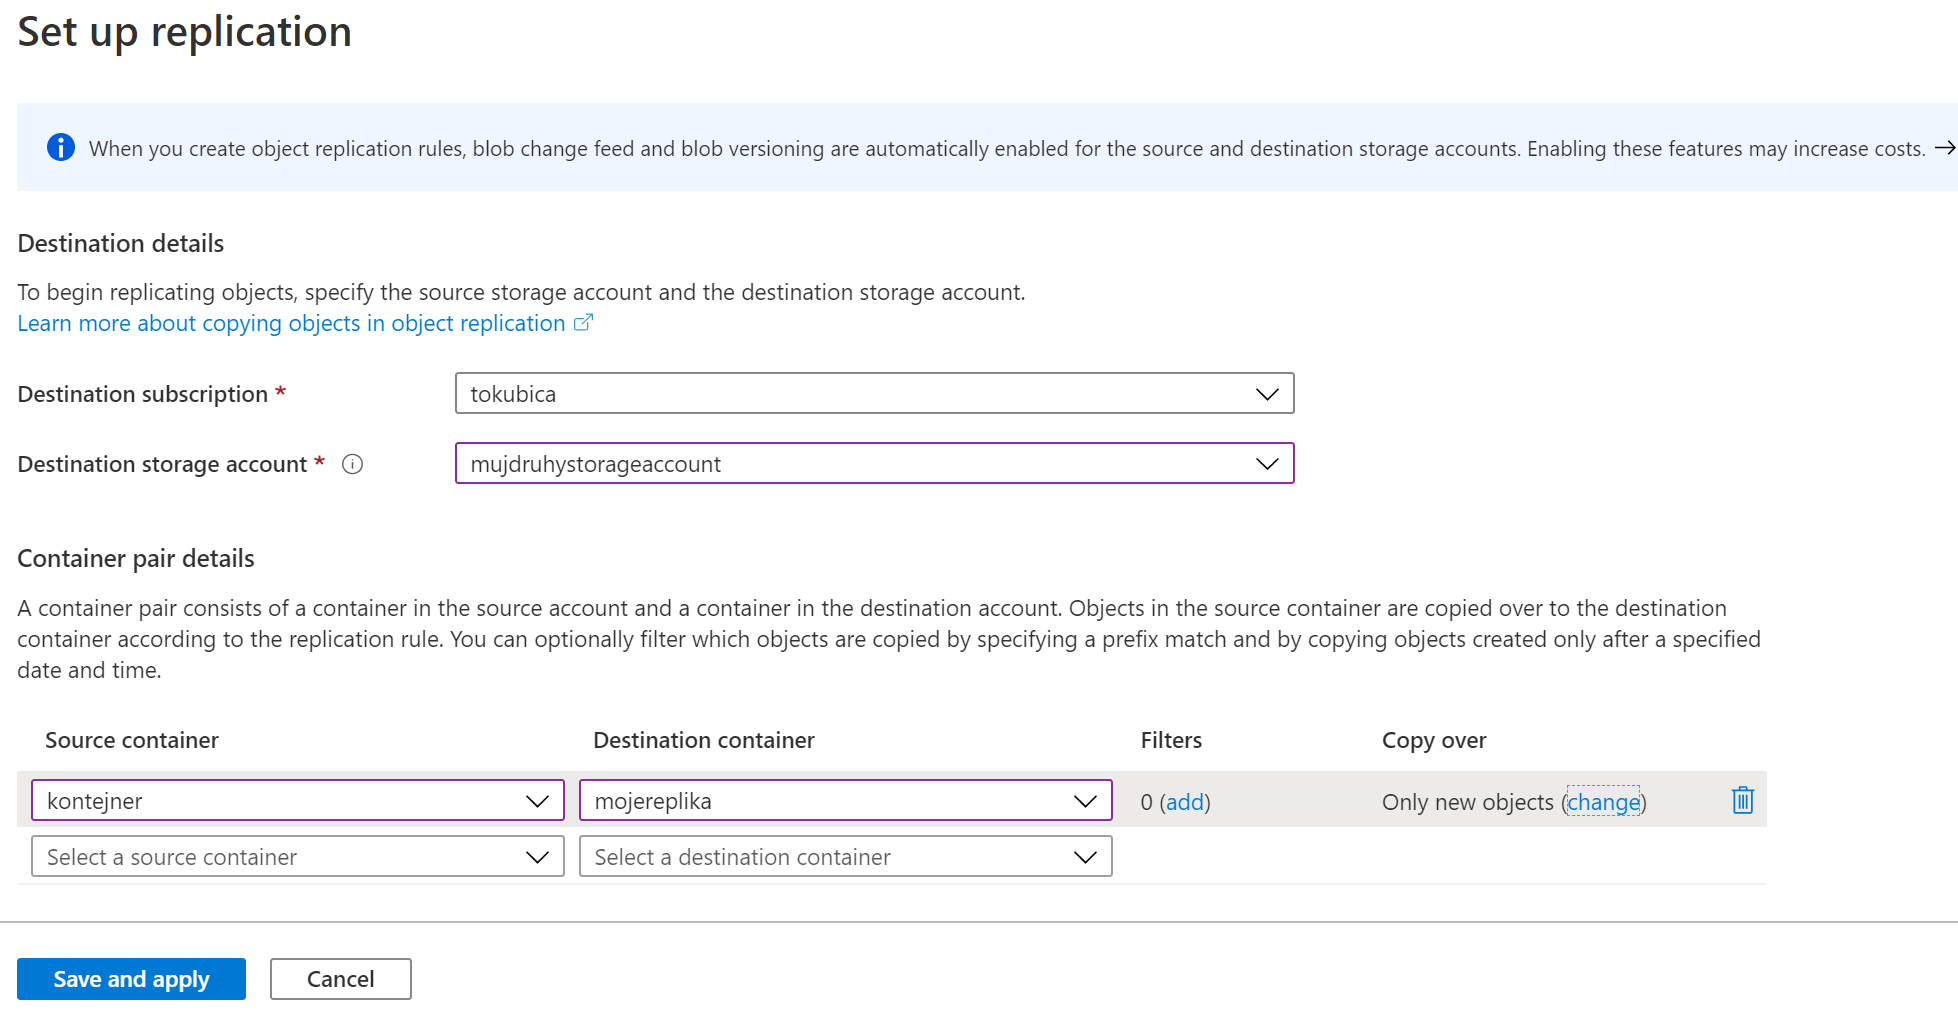Click the chevron in the Destination subscription field
1958x1015 pixels.
point(1267,394)
